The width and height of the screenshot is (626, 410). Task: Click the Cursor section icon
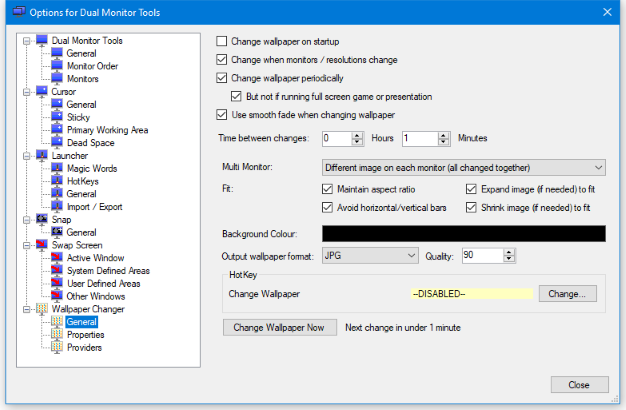(42, 91)
